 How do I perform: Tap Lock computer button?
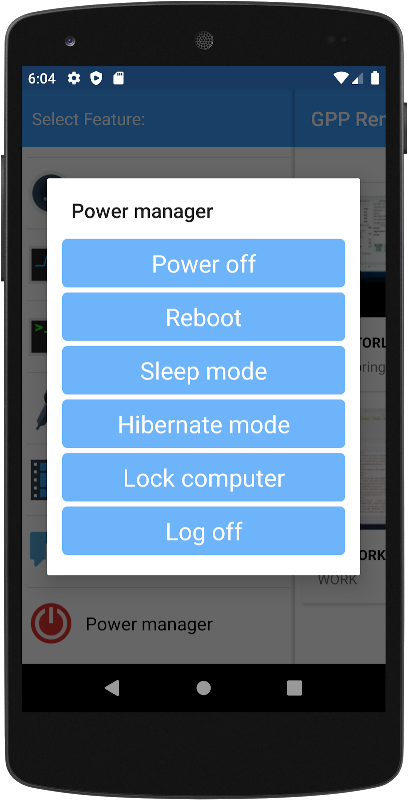click(203, 478)
